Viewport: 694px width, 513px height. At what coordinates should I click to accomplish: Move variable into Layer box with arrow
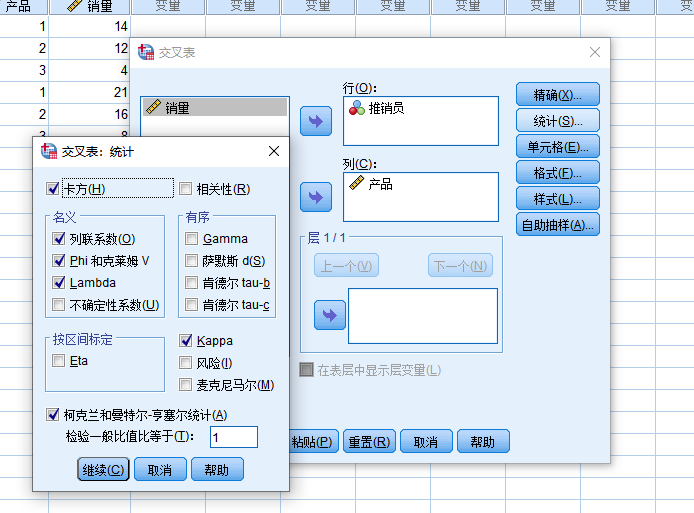tap(330, 315)
